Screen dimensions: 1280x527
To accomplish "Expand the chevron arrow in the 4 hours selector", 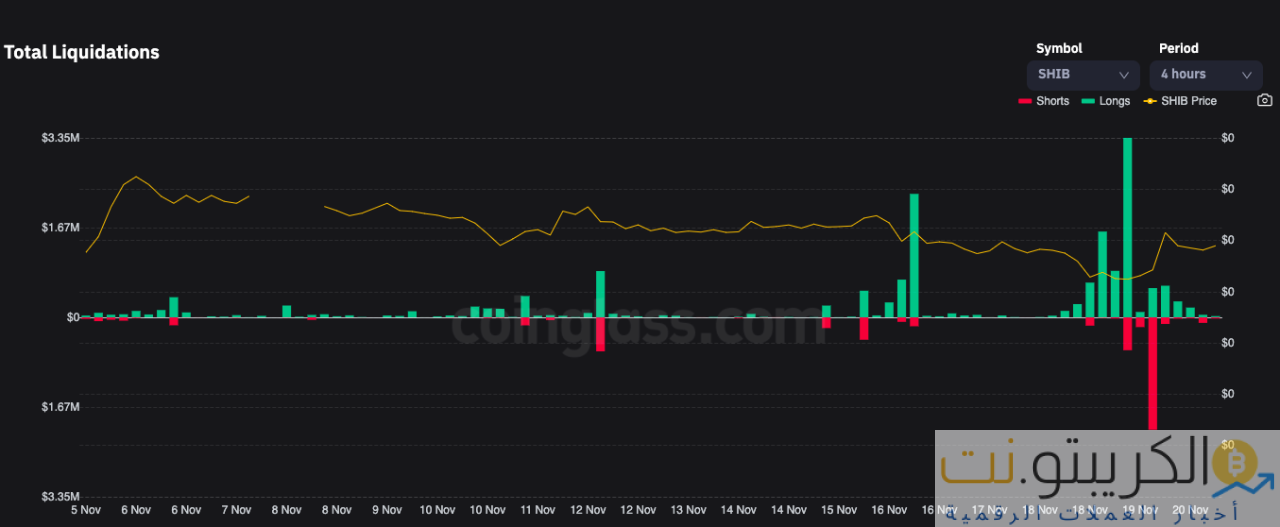I will pyautogui.click(x=1247, y=74).
